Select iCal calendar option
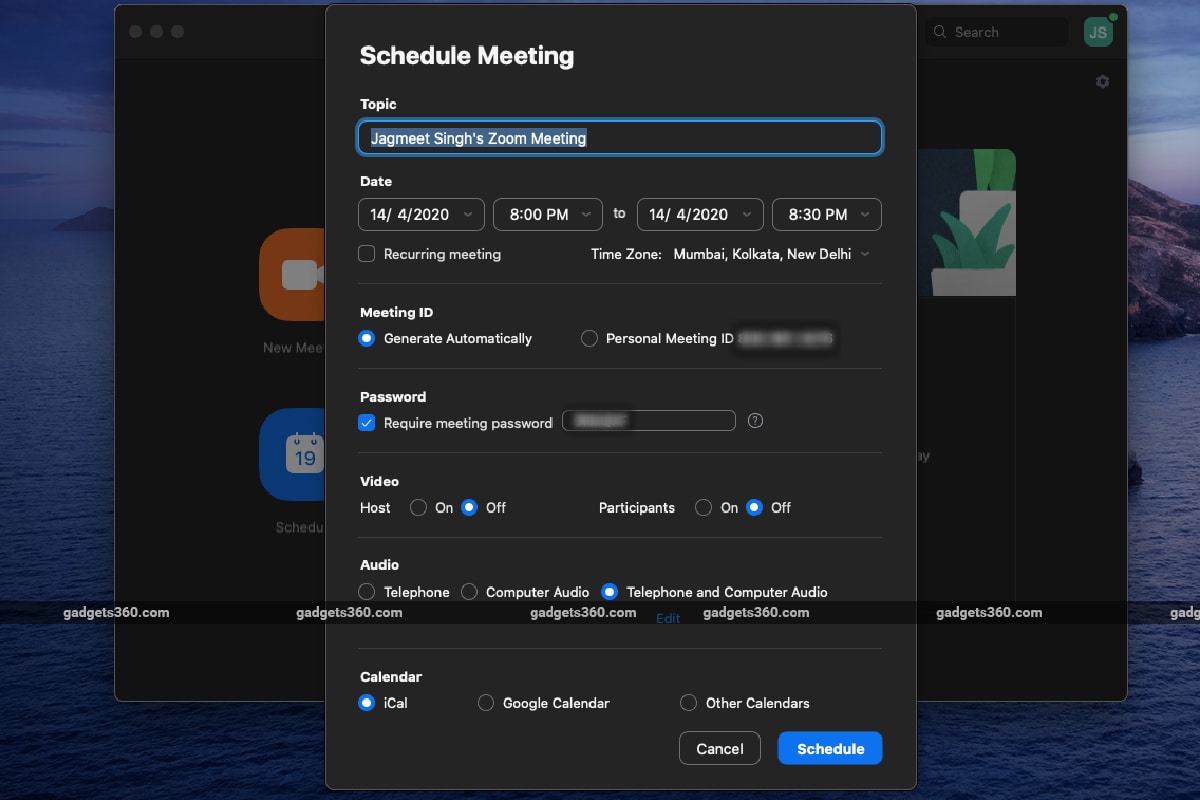 (367, 703)
